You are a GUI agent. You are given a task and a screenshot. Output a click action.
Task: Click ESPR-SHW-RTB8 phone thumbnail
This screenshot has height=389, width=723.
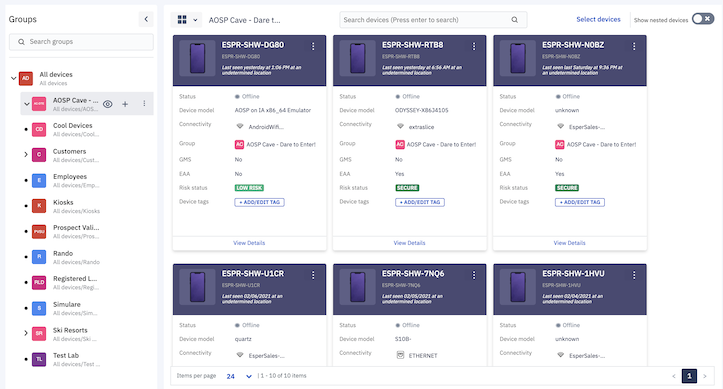[x=357, y=58]
